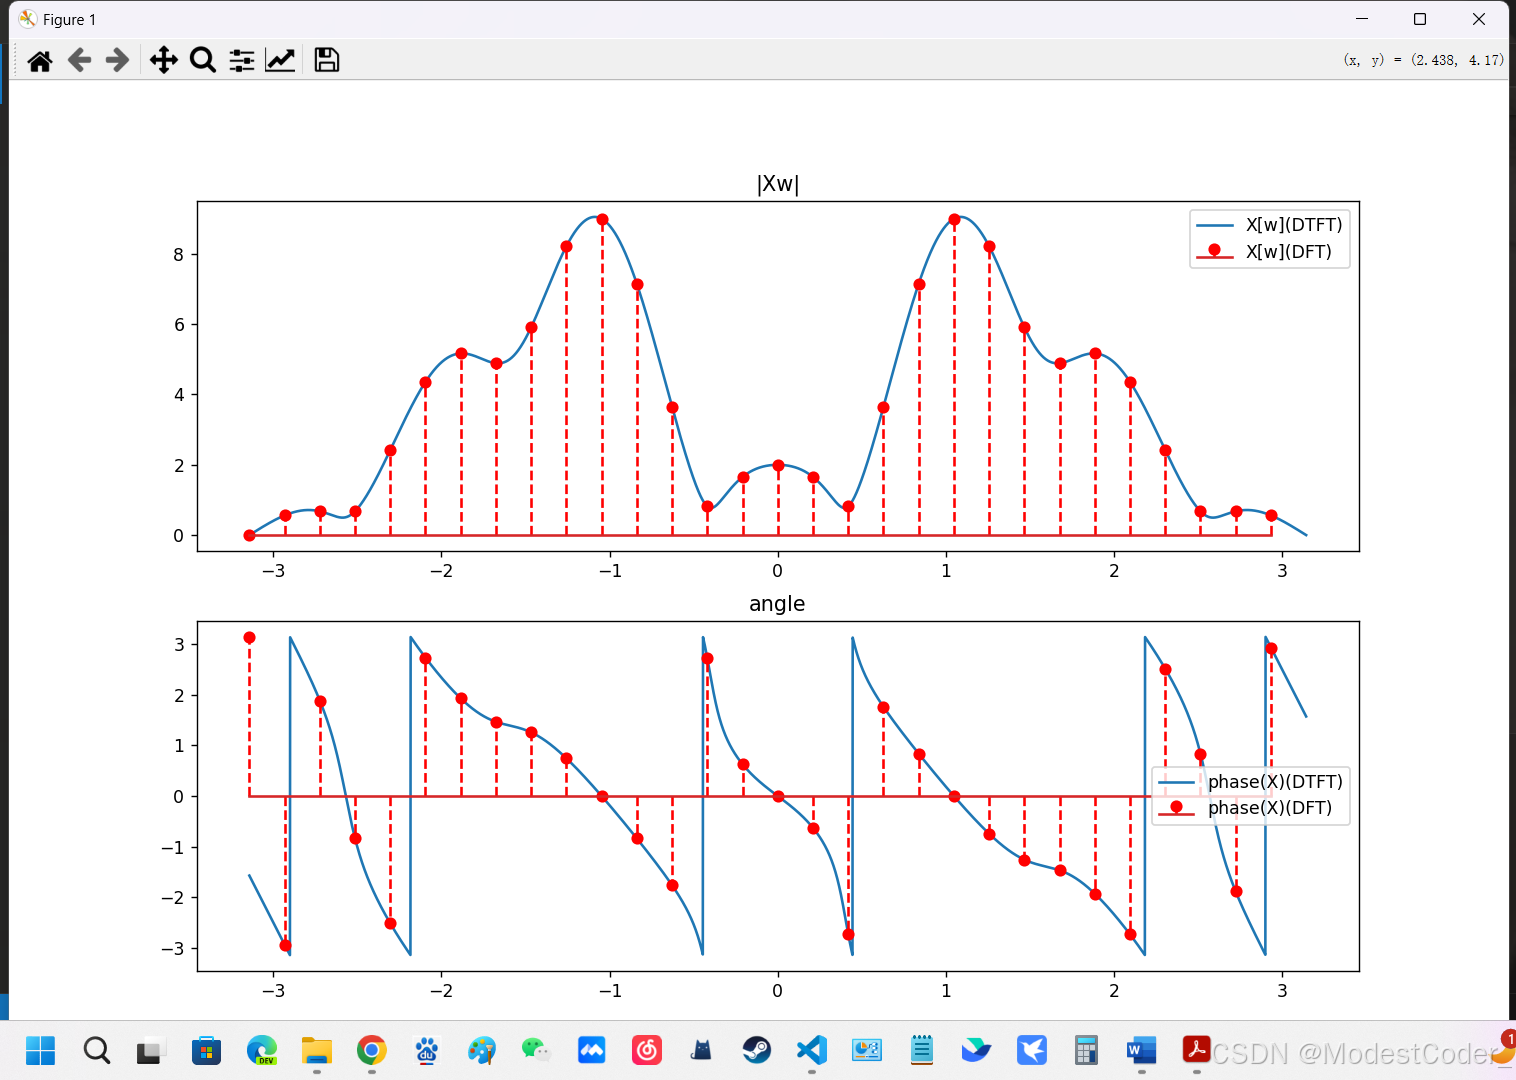Click the (x, y) cursor coordinate readout

(x=1423, y=60)
